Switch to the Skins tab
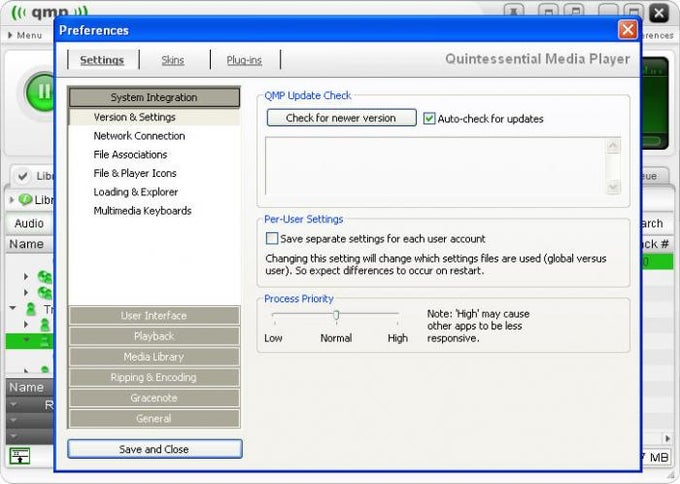 point(173,60)
